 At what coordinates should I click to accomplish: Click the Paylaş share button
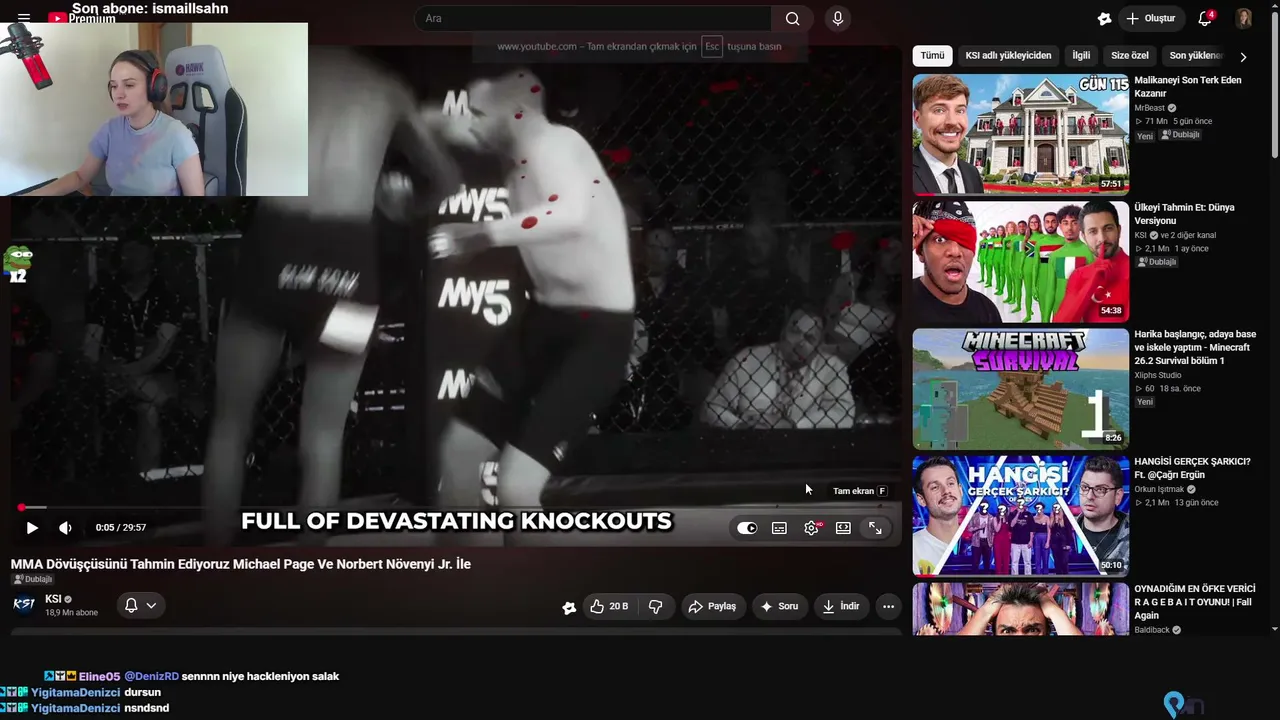click(713, 606)
